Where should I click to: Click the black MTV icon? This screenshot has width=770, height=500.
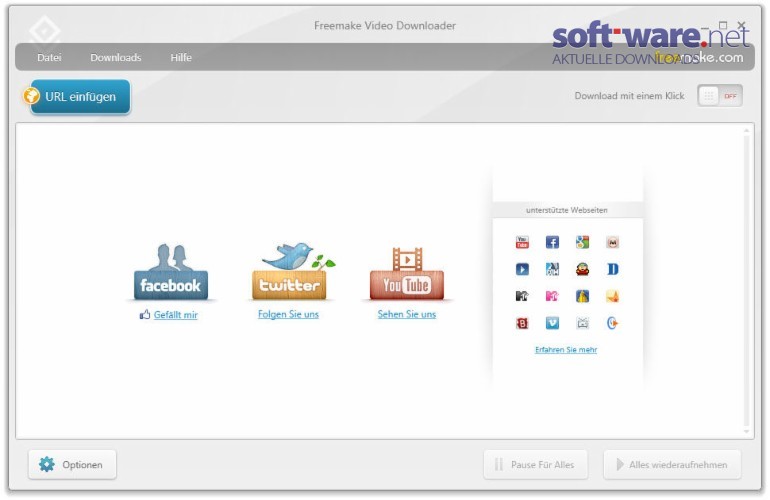point(522,296)
